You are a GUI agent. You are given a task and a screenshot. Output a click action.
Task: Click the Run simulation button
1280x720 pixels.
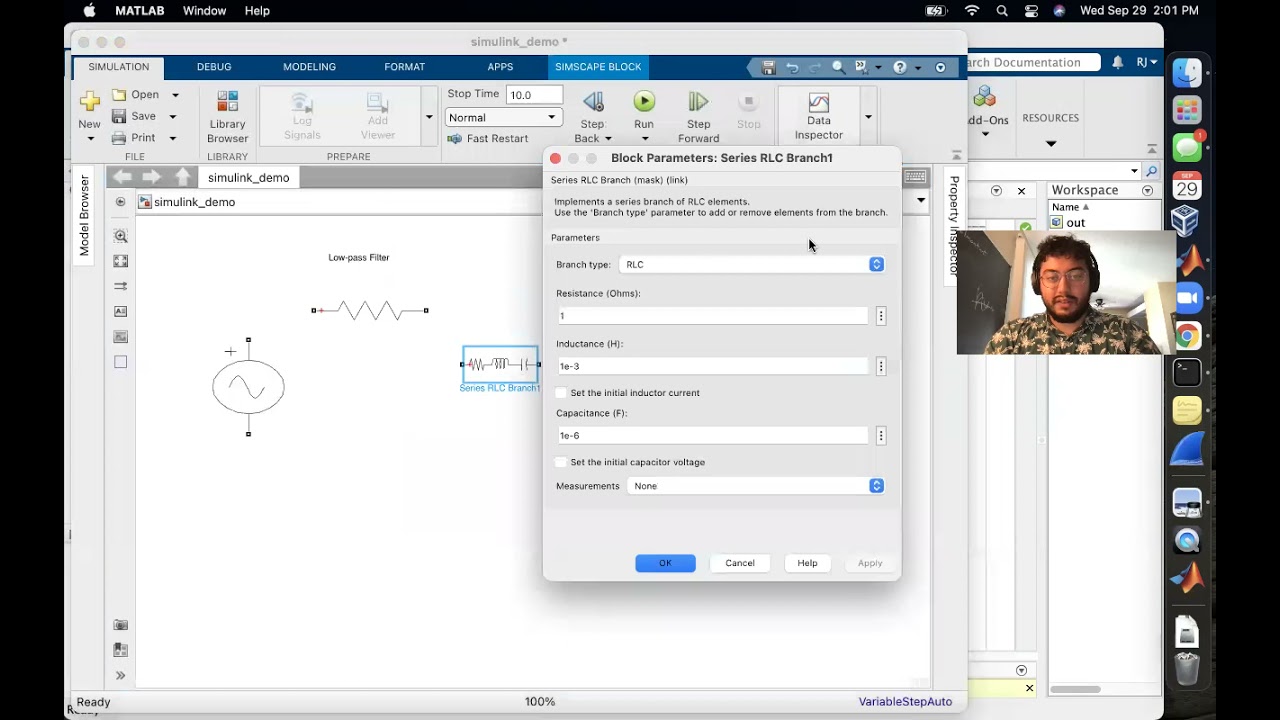tap(644, 101)
